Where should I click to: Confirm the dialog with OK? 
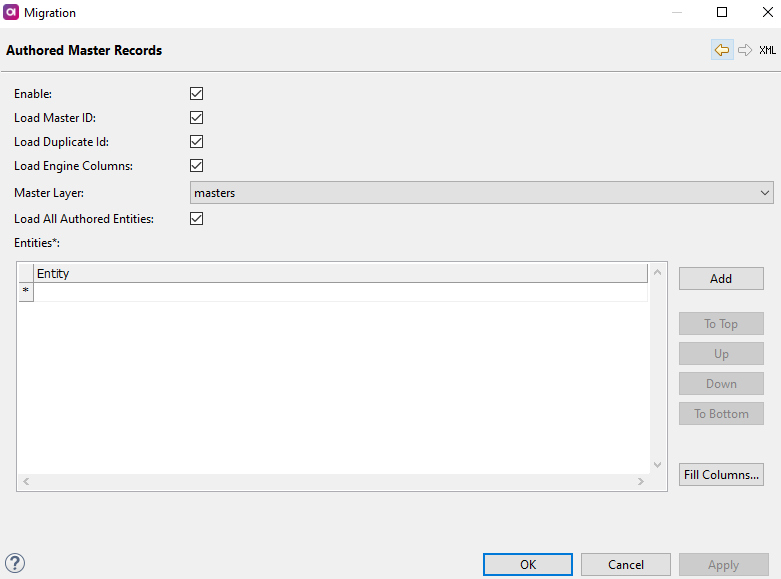tap(528, 565)
